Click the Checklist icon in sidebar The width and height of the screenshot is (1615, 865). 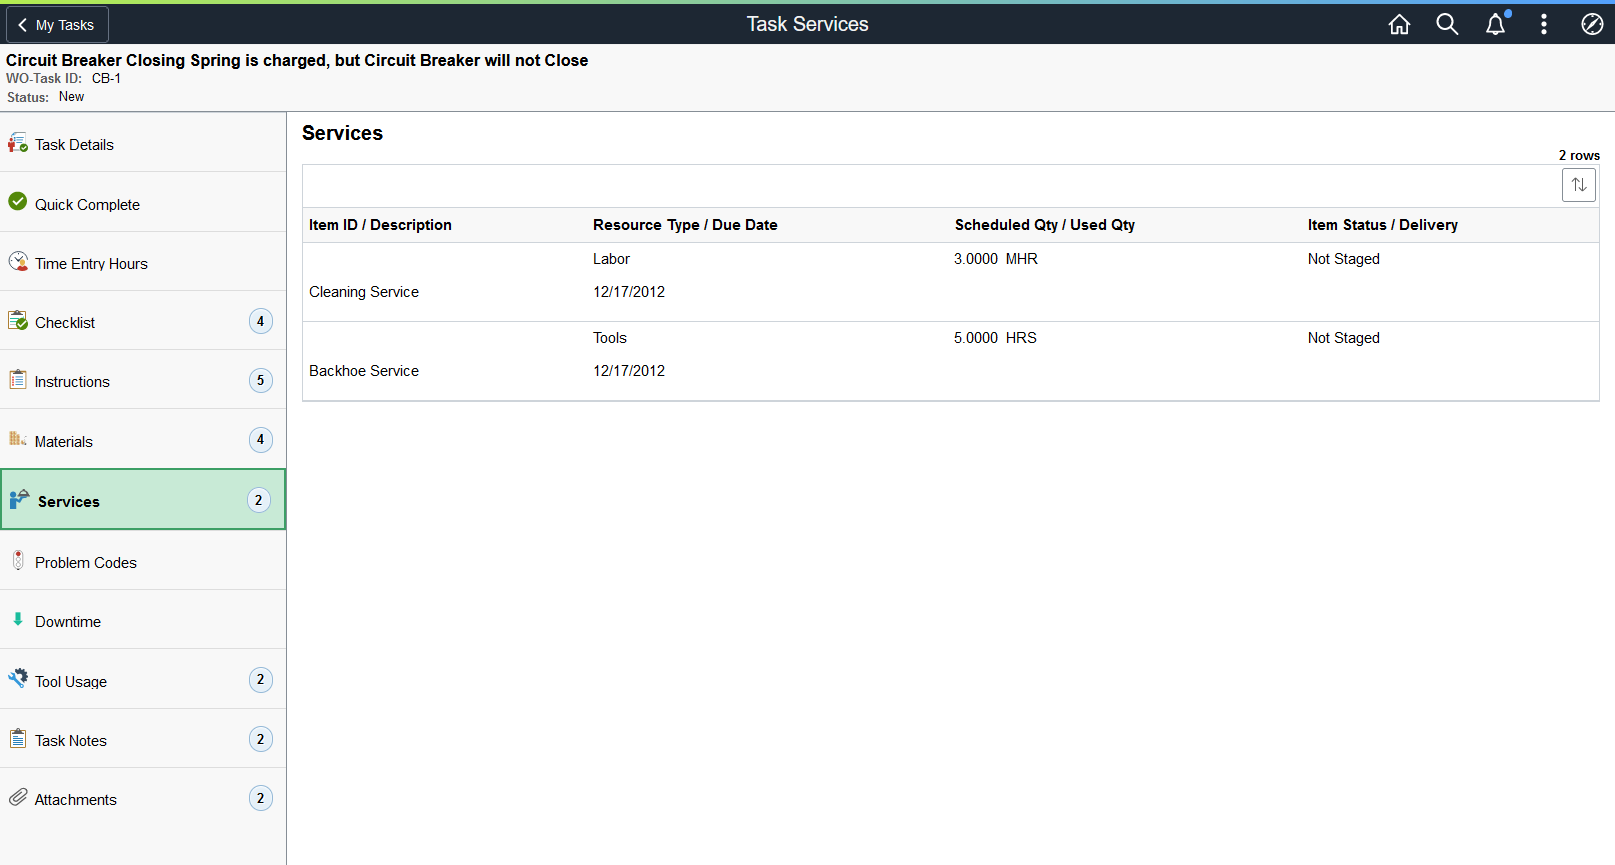point(18,321)
